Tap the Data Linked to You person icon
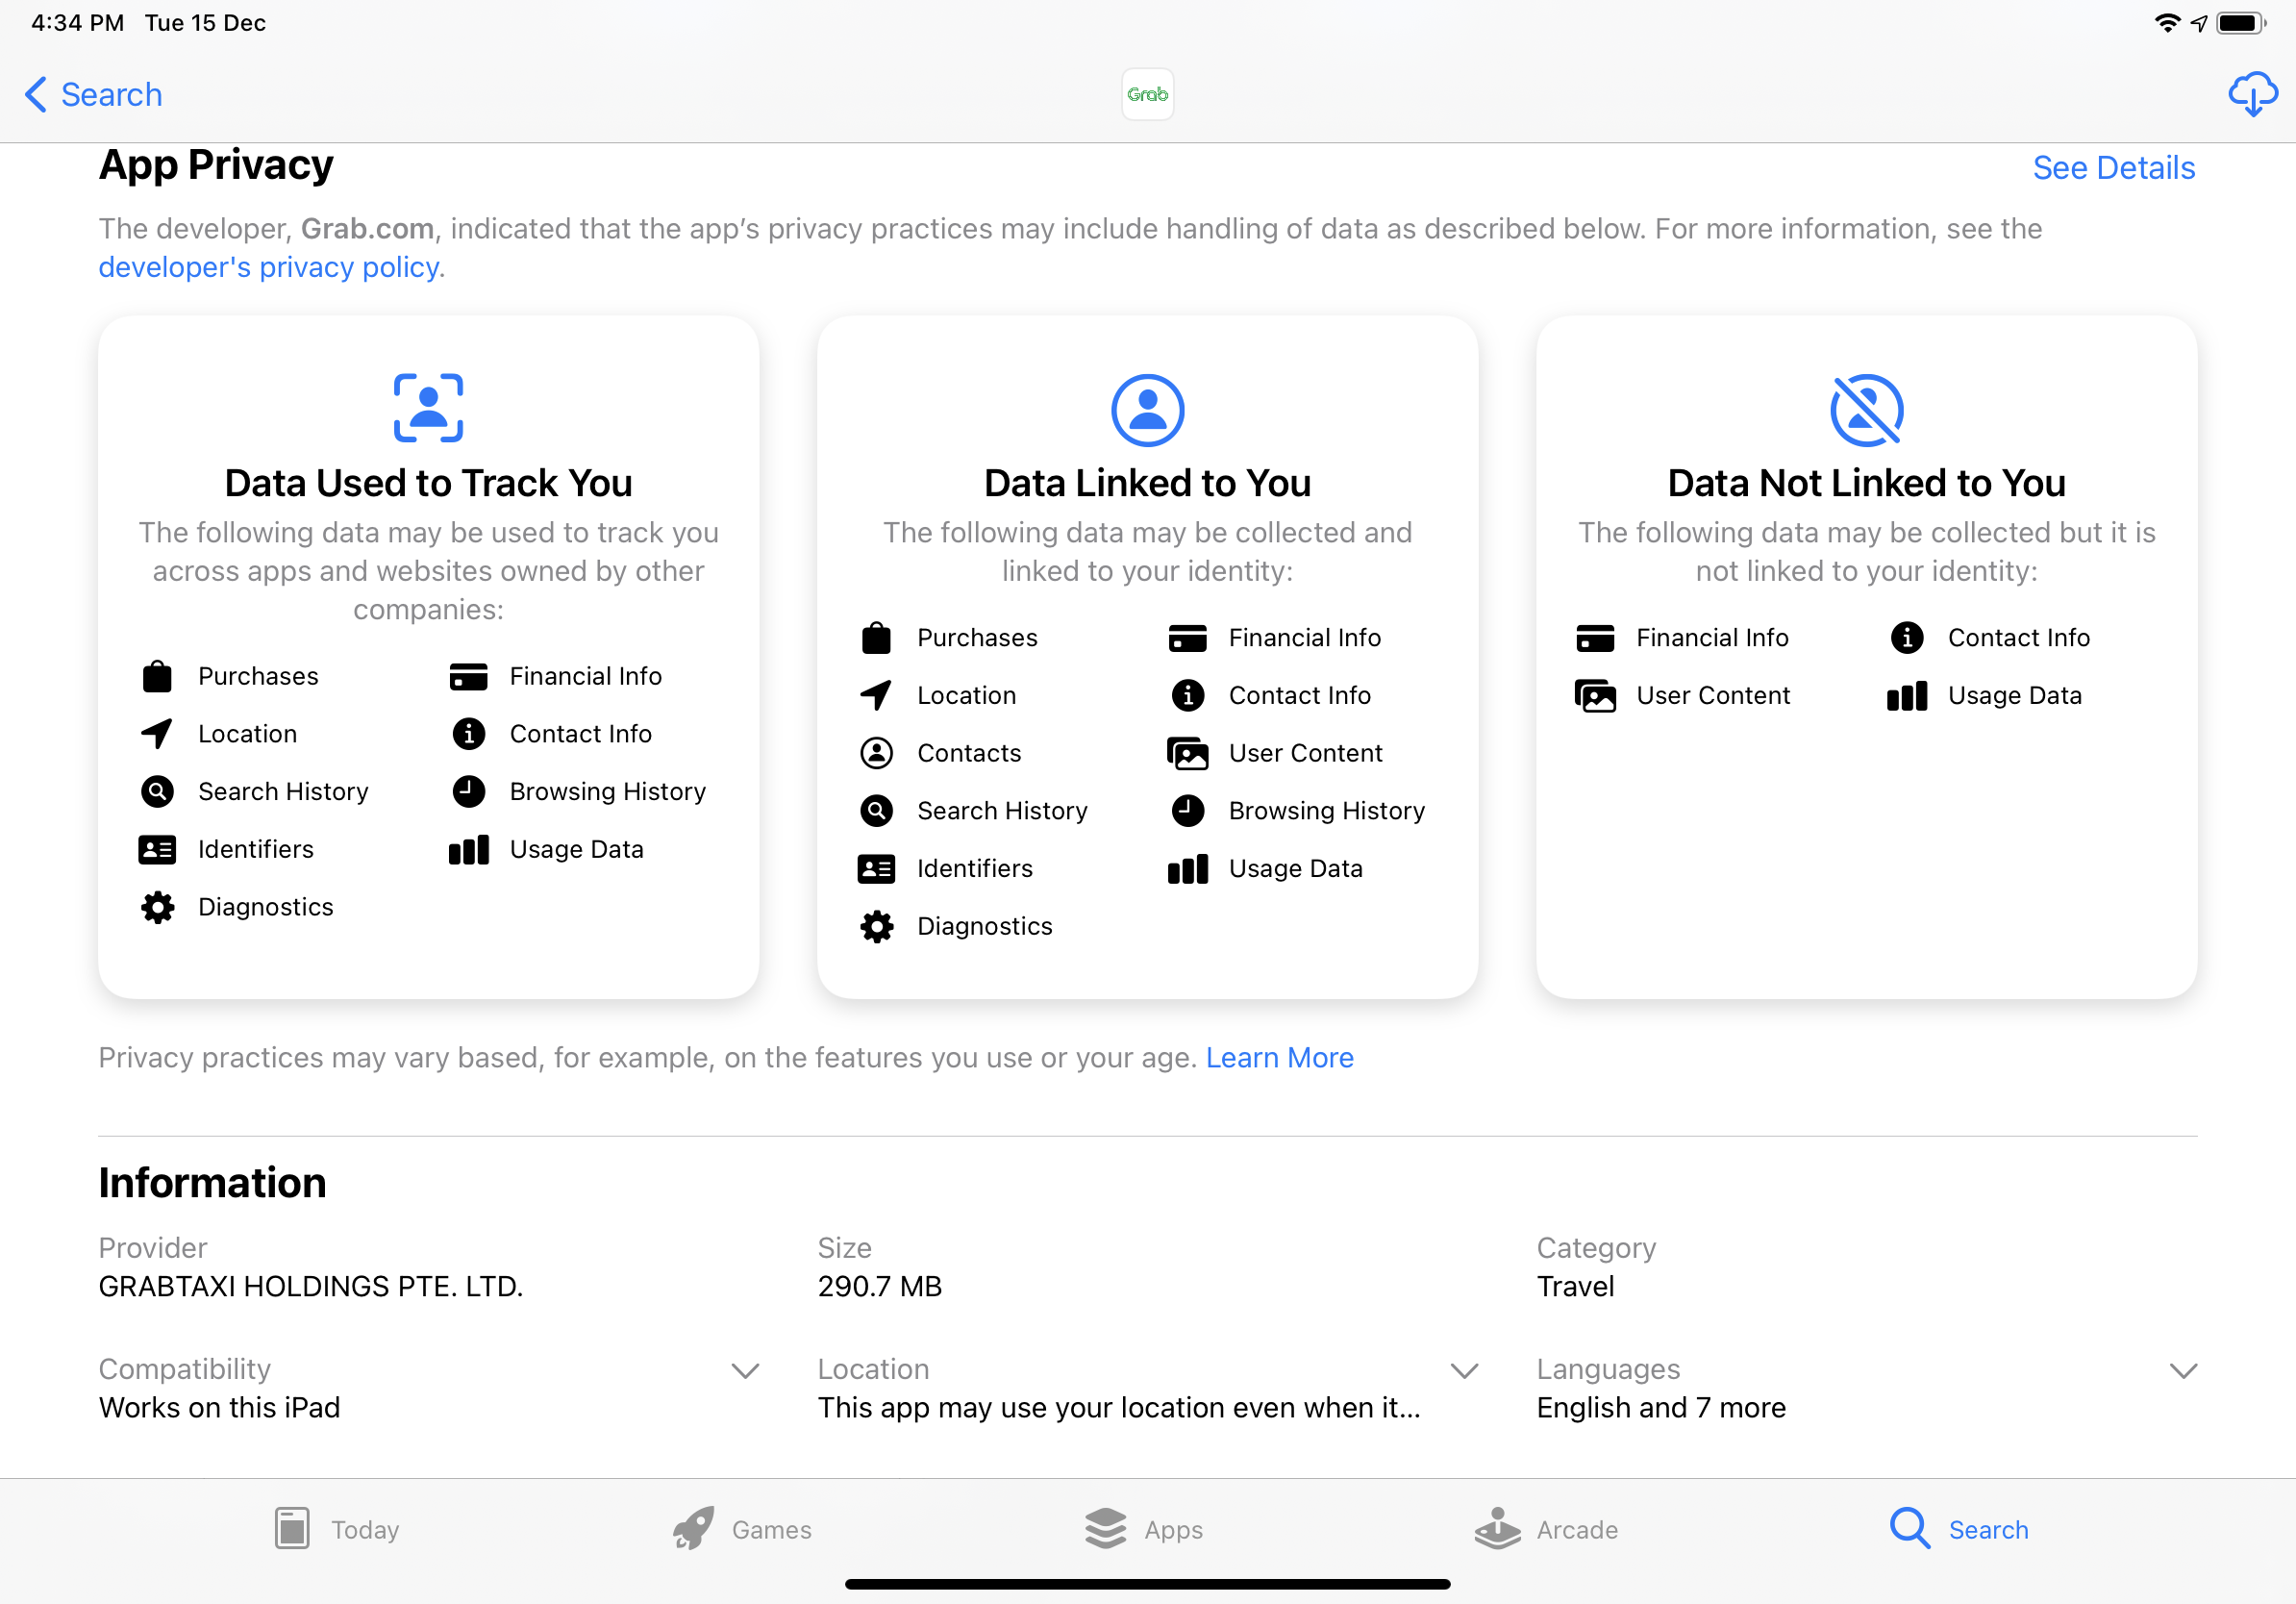Screen dimensions: 2296x1604 (x=1147, y=409)
